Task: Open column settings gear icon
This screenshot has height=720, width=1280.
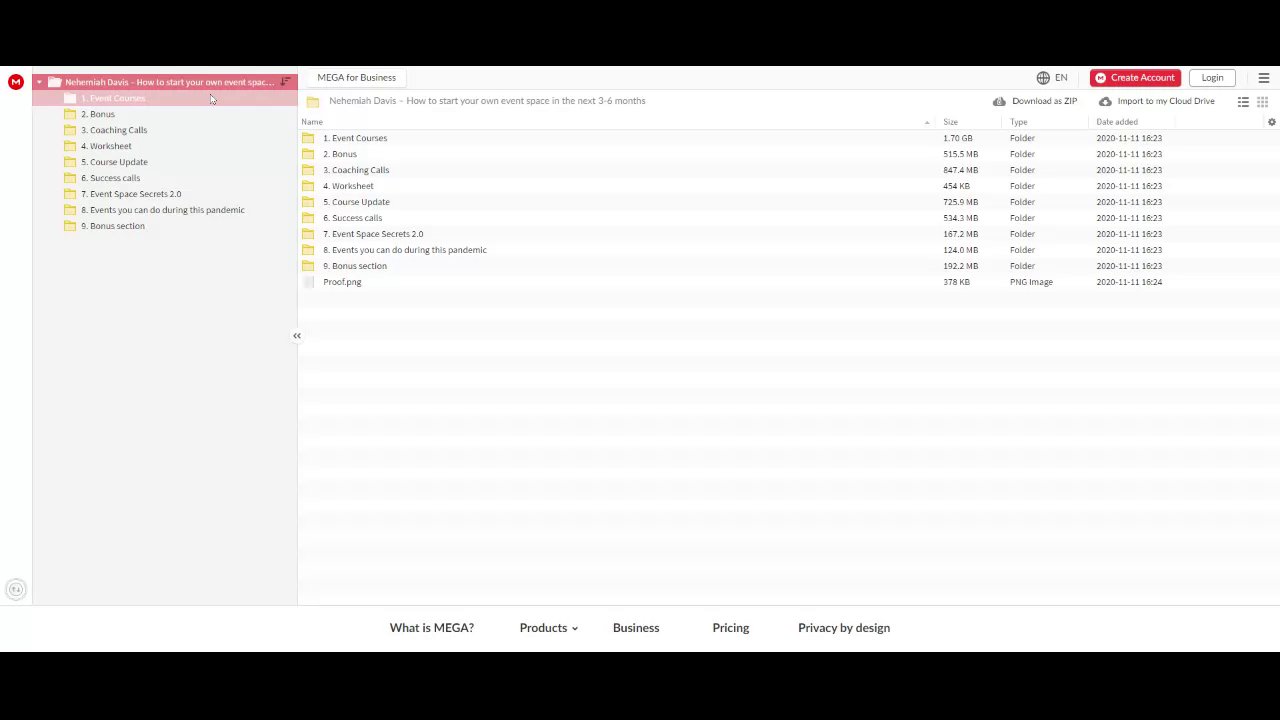Action: click(1272, 122)
